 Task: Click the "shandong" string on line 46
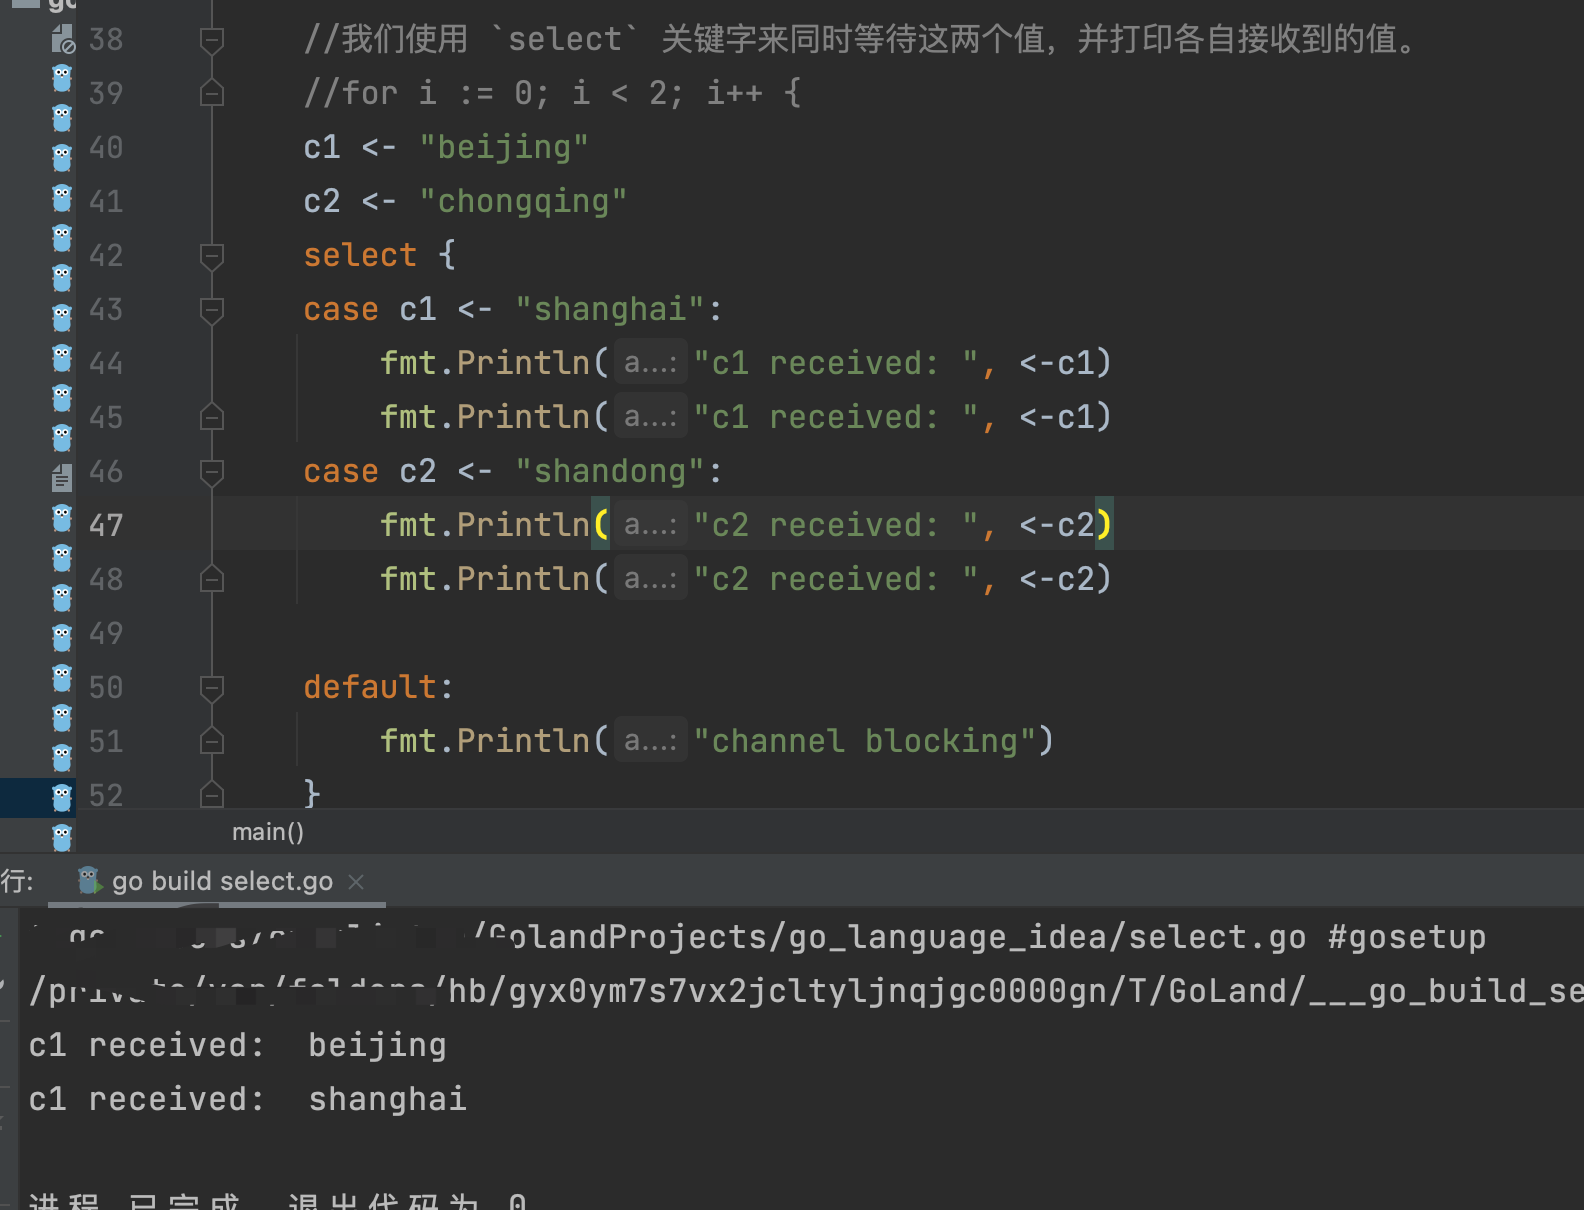pos(610,472)
